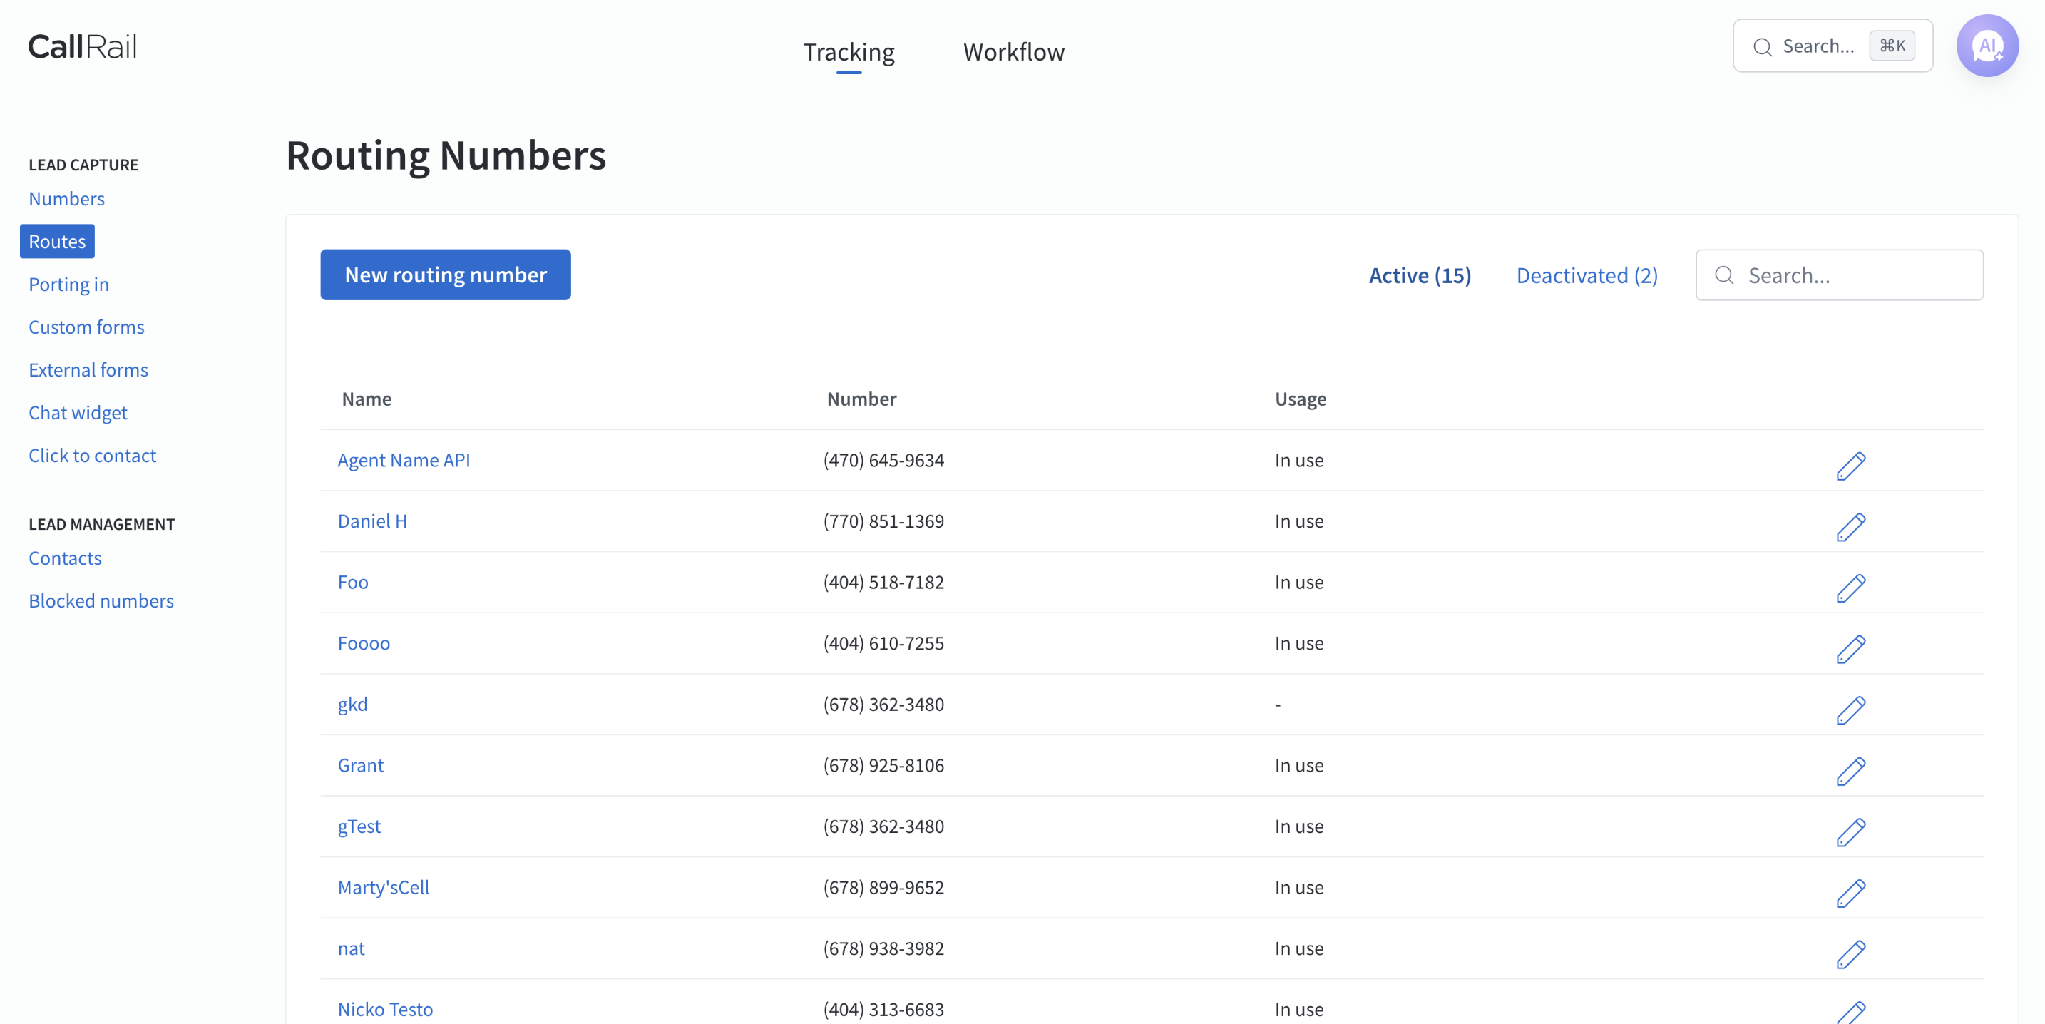
Task: Open the Daniel H routing number
Action: [372, 521]
